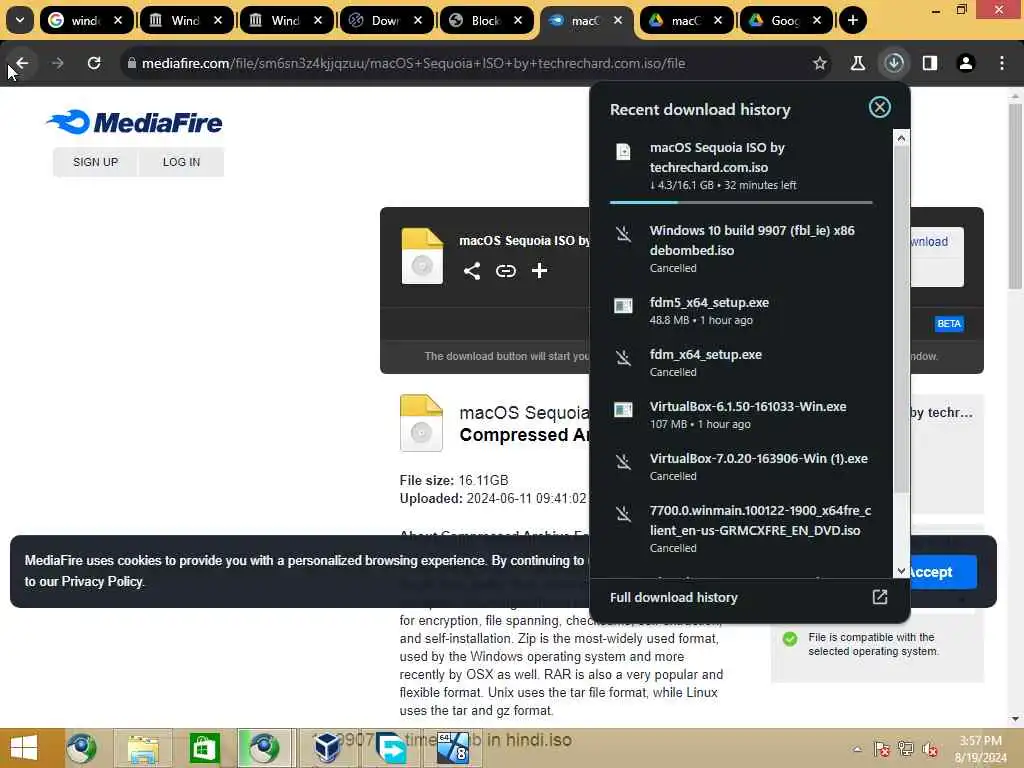Click the LOG IN button
Image resolution: width=1024 pixels, height=768 pixels.
pyautogui.click(x=182, y=162)
